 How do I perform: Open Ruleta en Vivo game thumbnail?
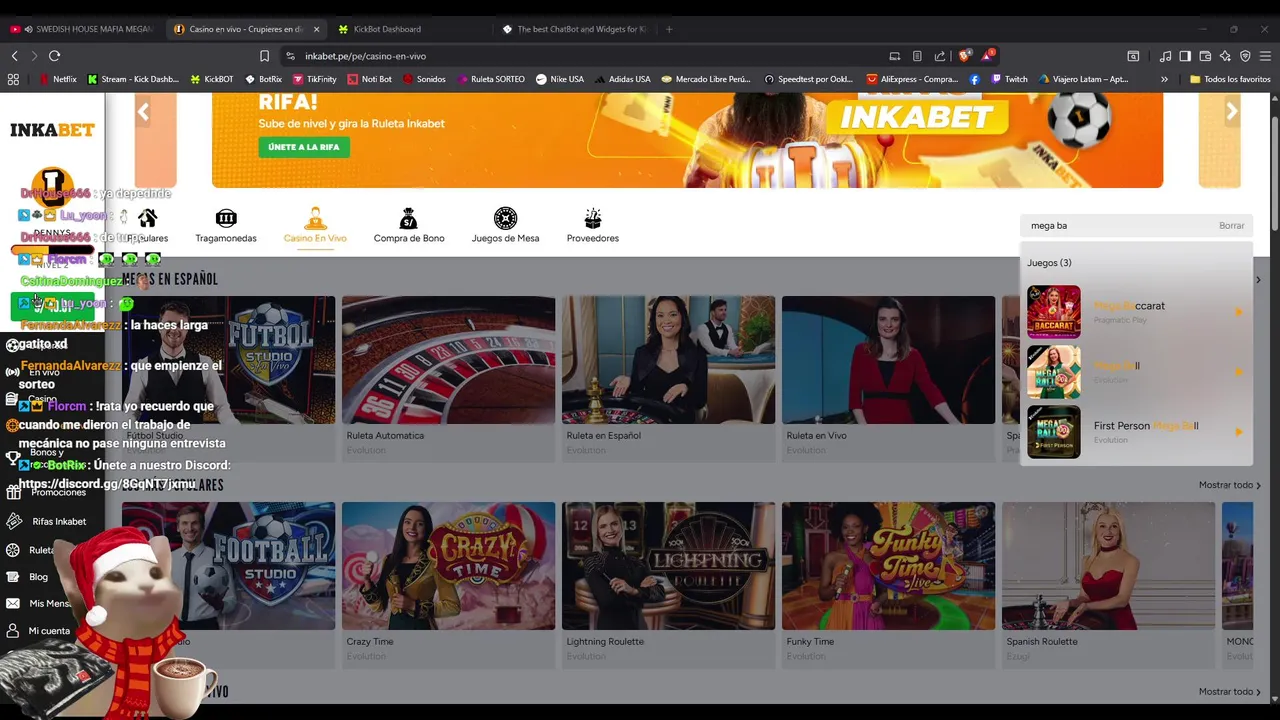pos(888,360)
